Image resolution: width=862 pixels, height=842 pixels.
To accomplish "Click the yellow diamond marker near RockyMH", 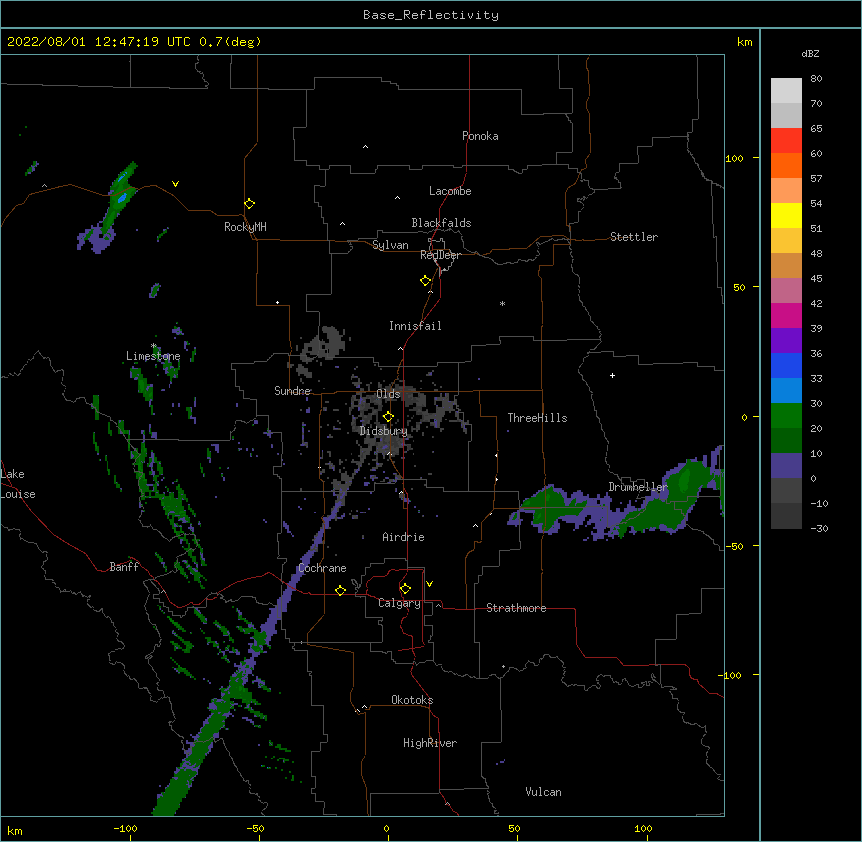I will (250, 204).
